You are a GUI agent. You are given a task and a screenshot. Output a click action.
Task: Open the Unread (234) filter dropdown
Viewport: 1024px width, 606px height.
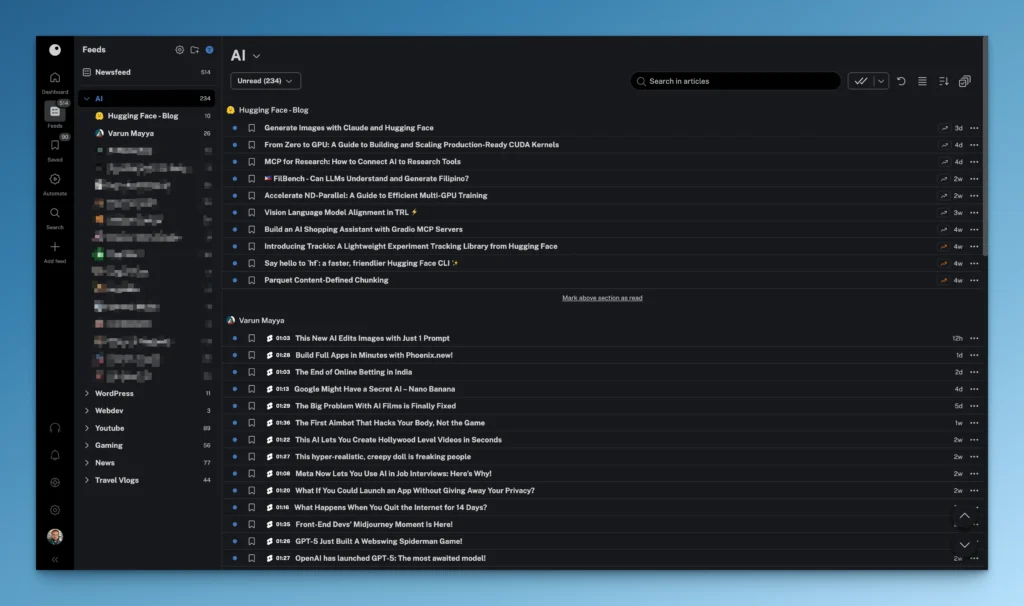click(265, 81)
